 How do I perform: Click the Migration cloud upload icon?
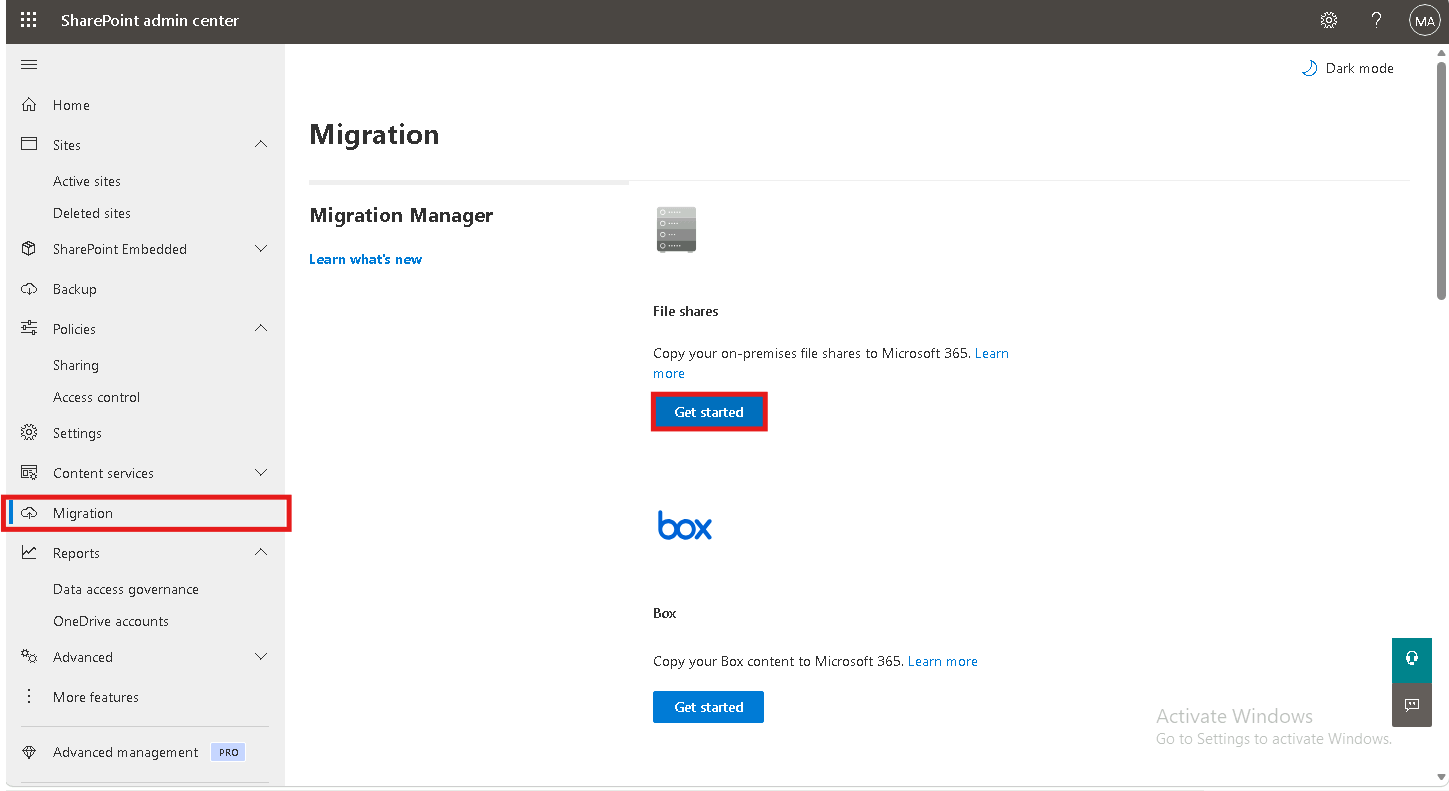click(x=29, y=513)
